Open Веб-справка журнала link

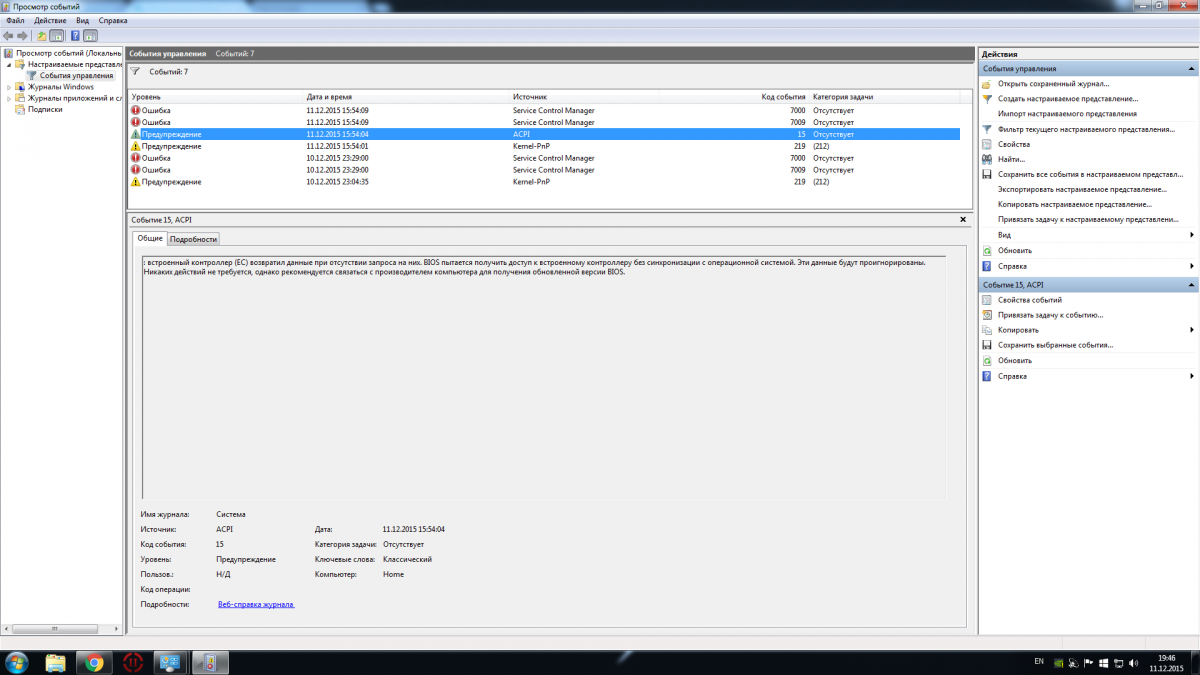coord(256,605)
